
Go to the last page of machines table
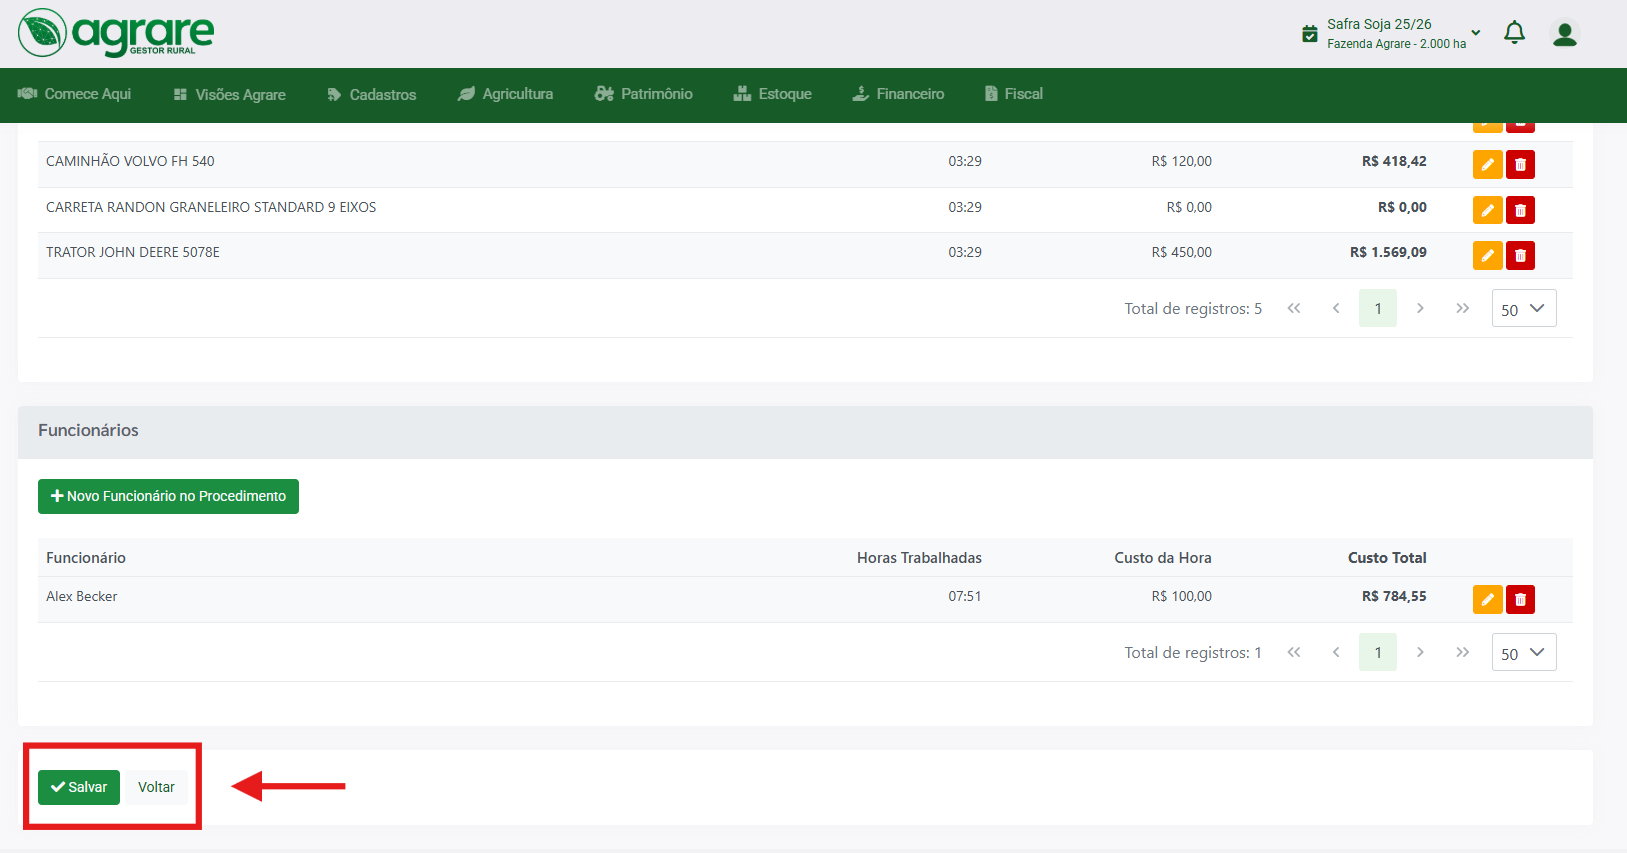1462,309
